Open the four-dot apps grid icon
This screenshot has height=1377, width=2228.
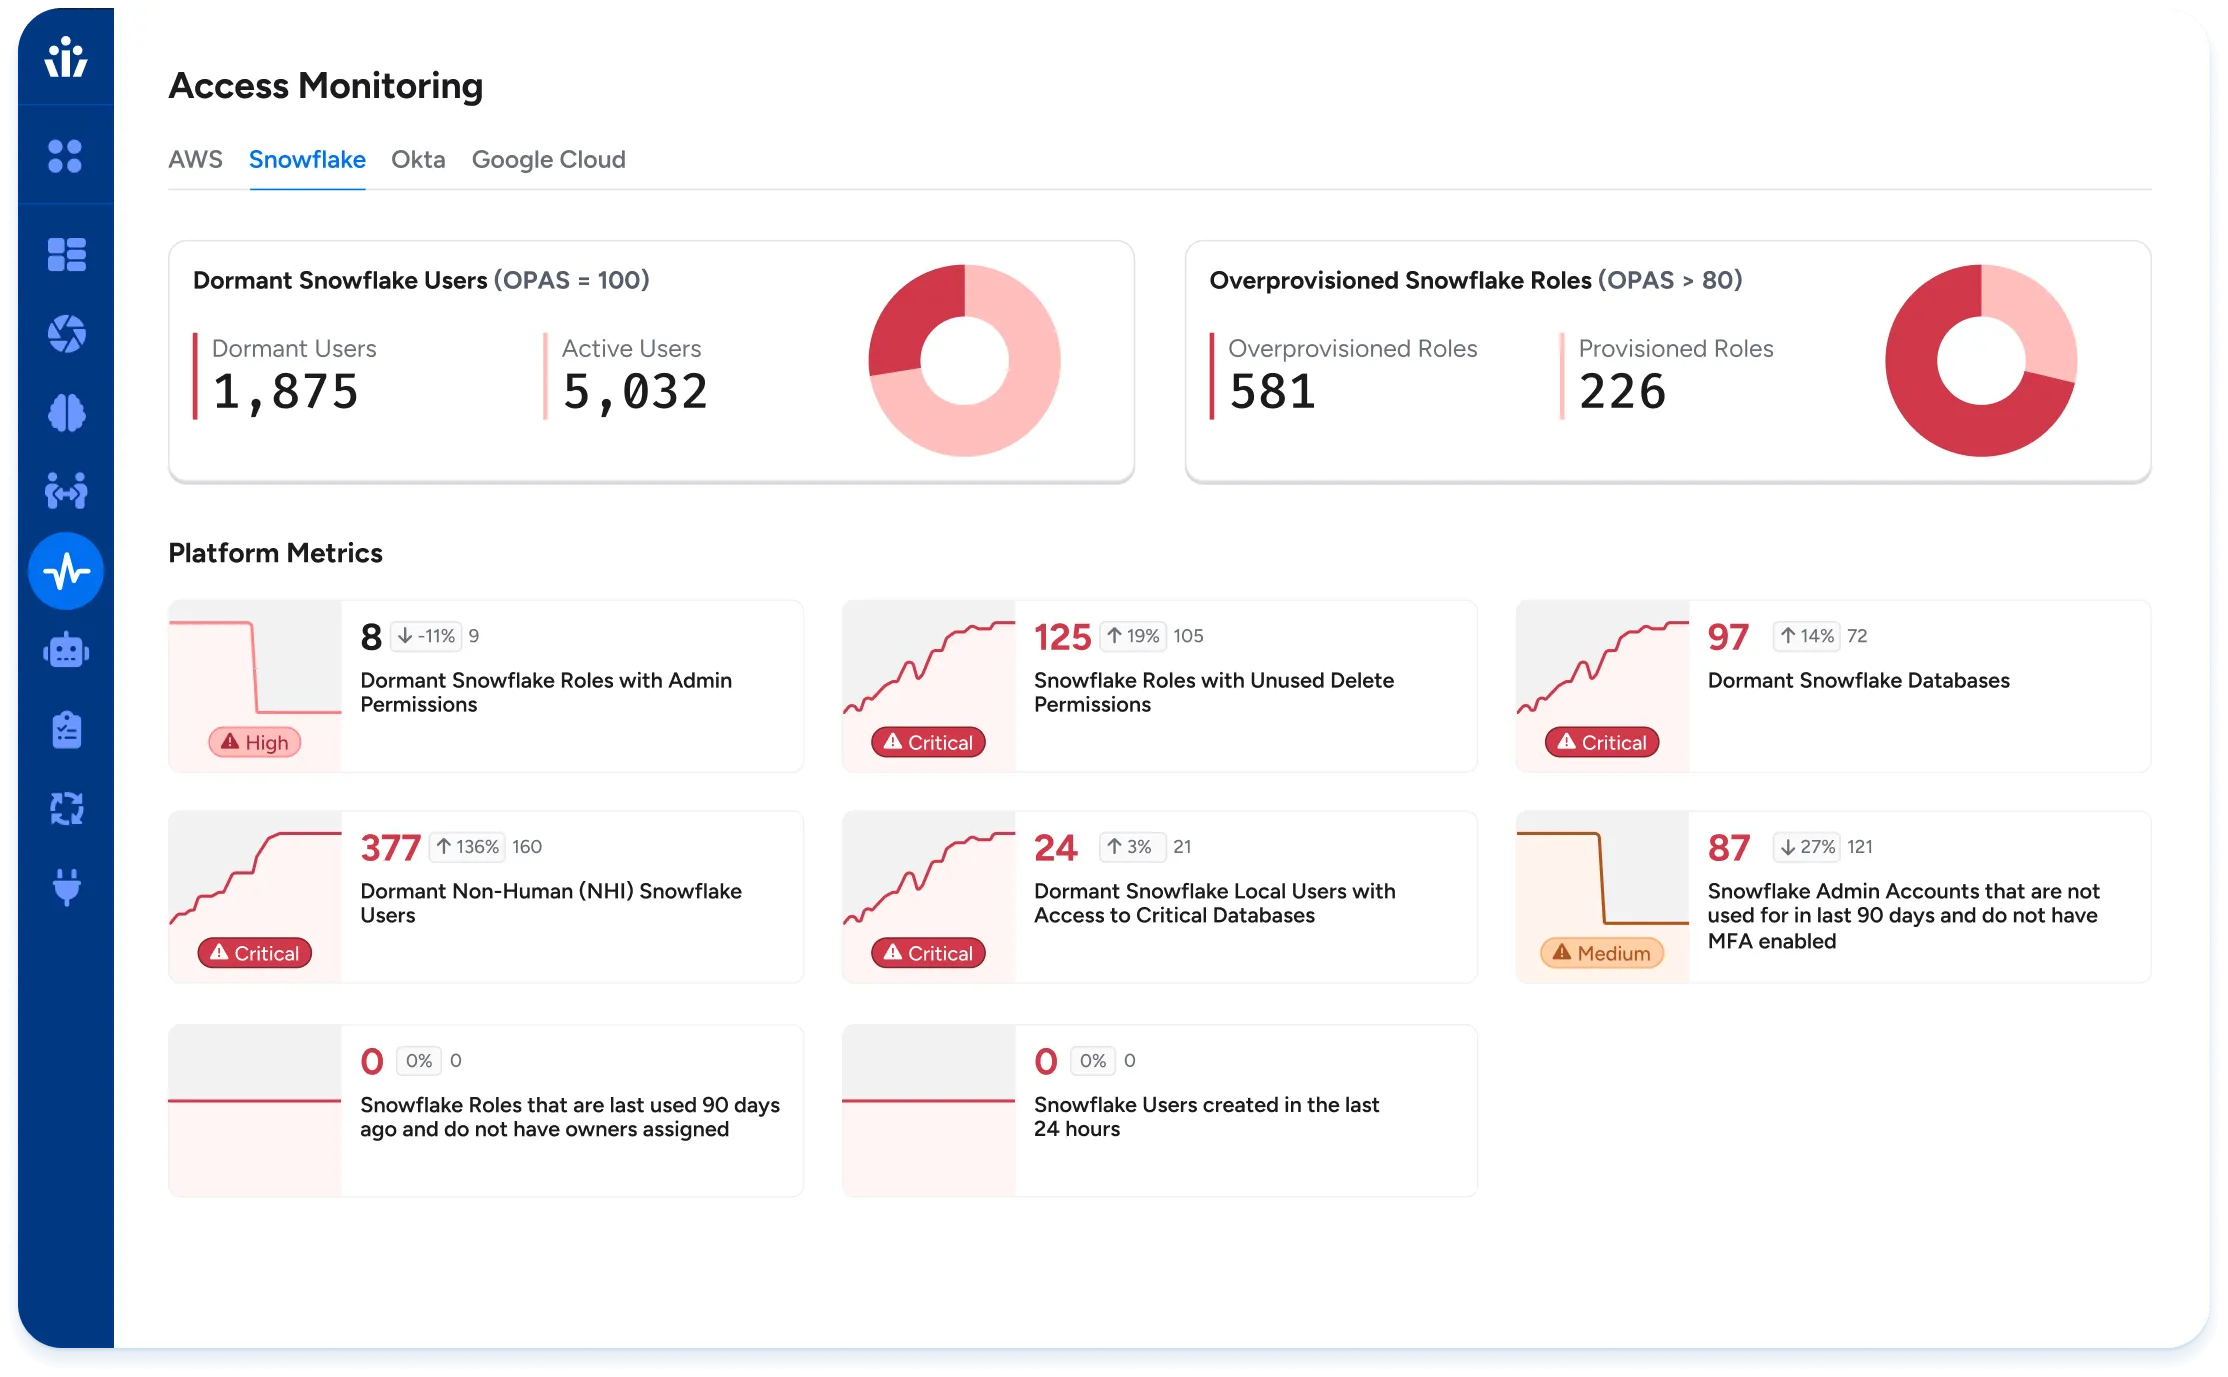tap(66, 156)
